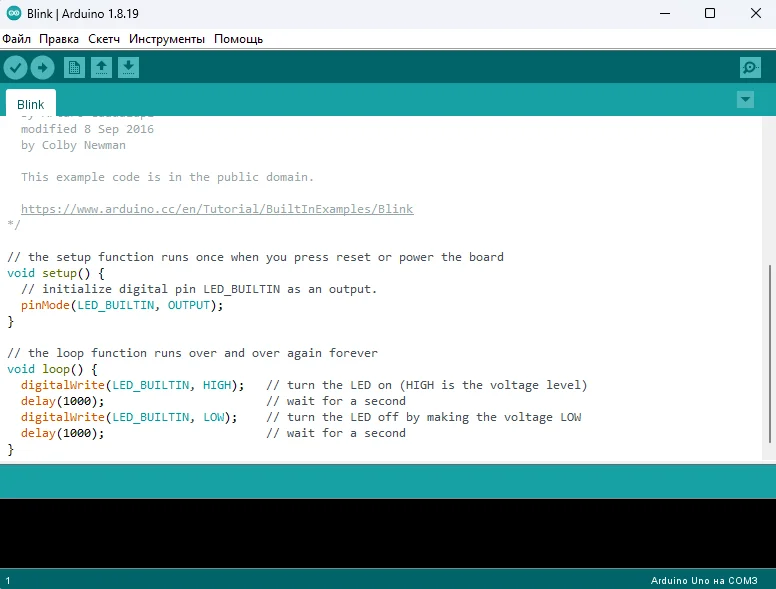Follow the arduino.cc Blink tutorial link

[x=217, y=209]
